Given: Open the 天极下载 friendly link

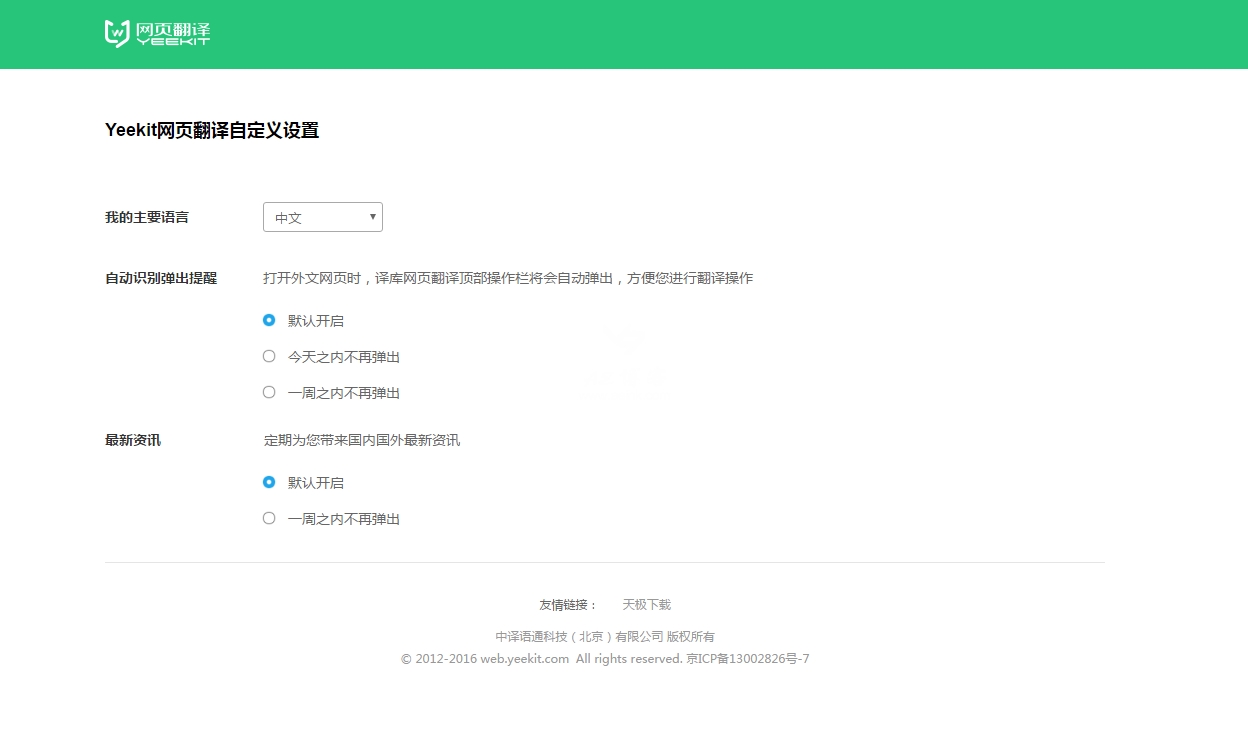Looking at the screenshot, I should (x=646, y=605).
